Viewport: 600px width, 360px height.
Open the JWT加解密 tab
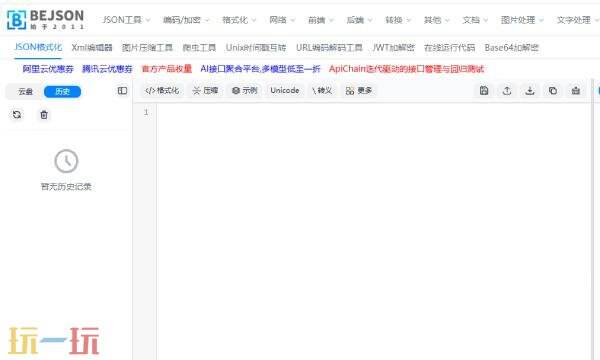pos(393,47)
